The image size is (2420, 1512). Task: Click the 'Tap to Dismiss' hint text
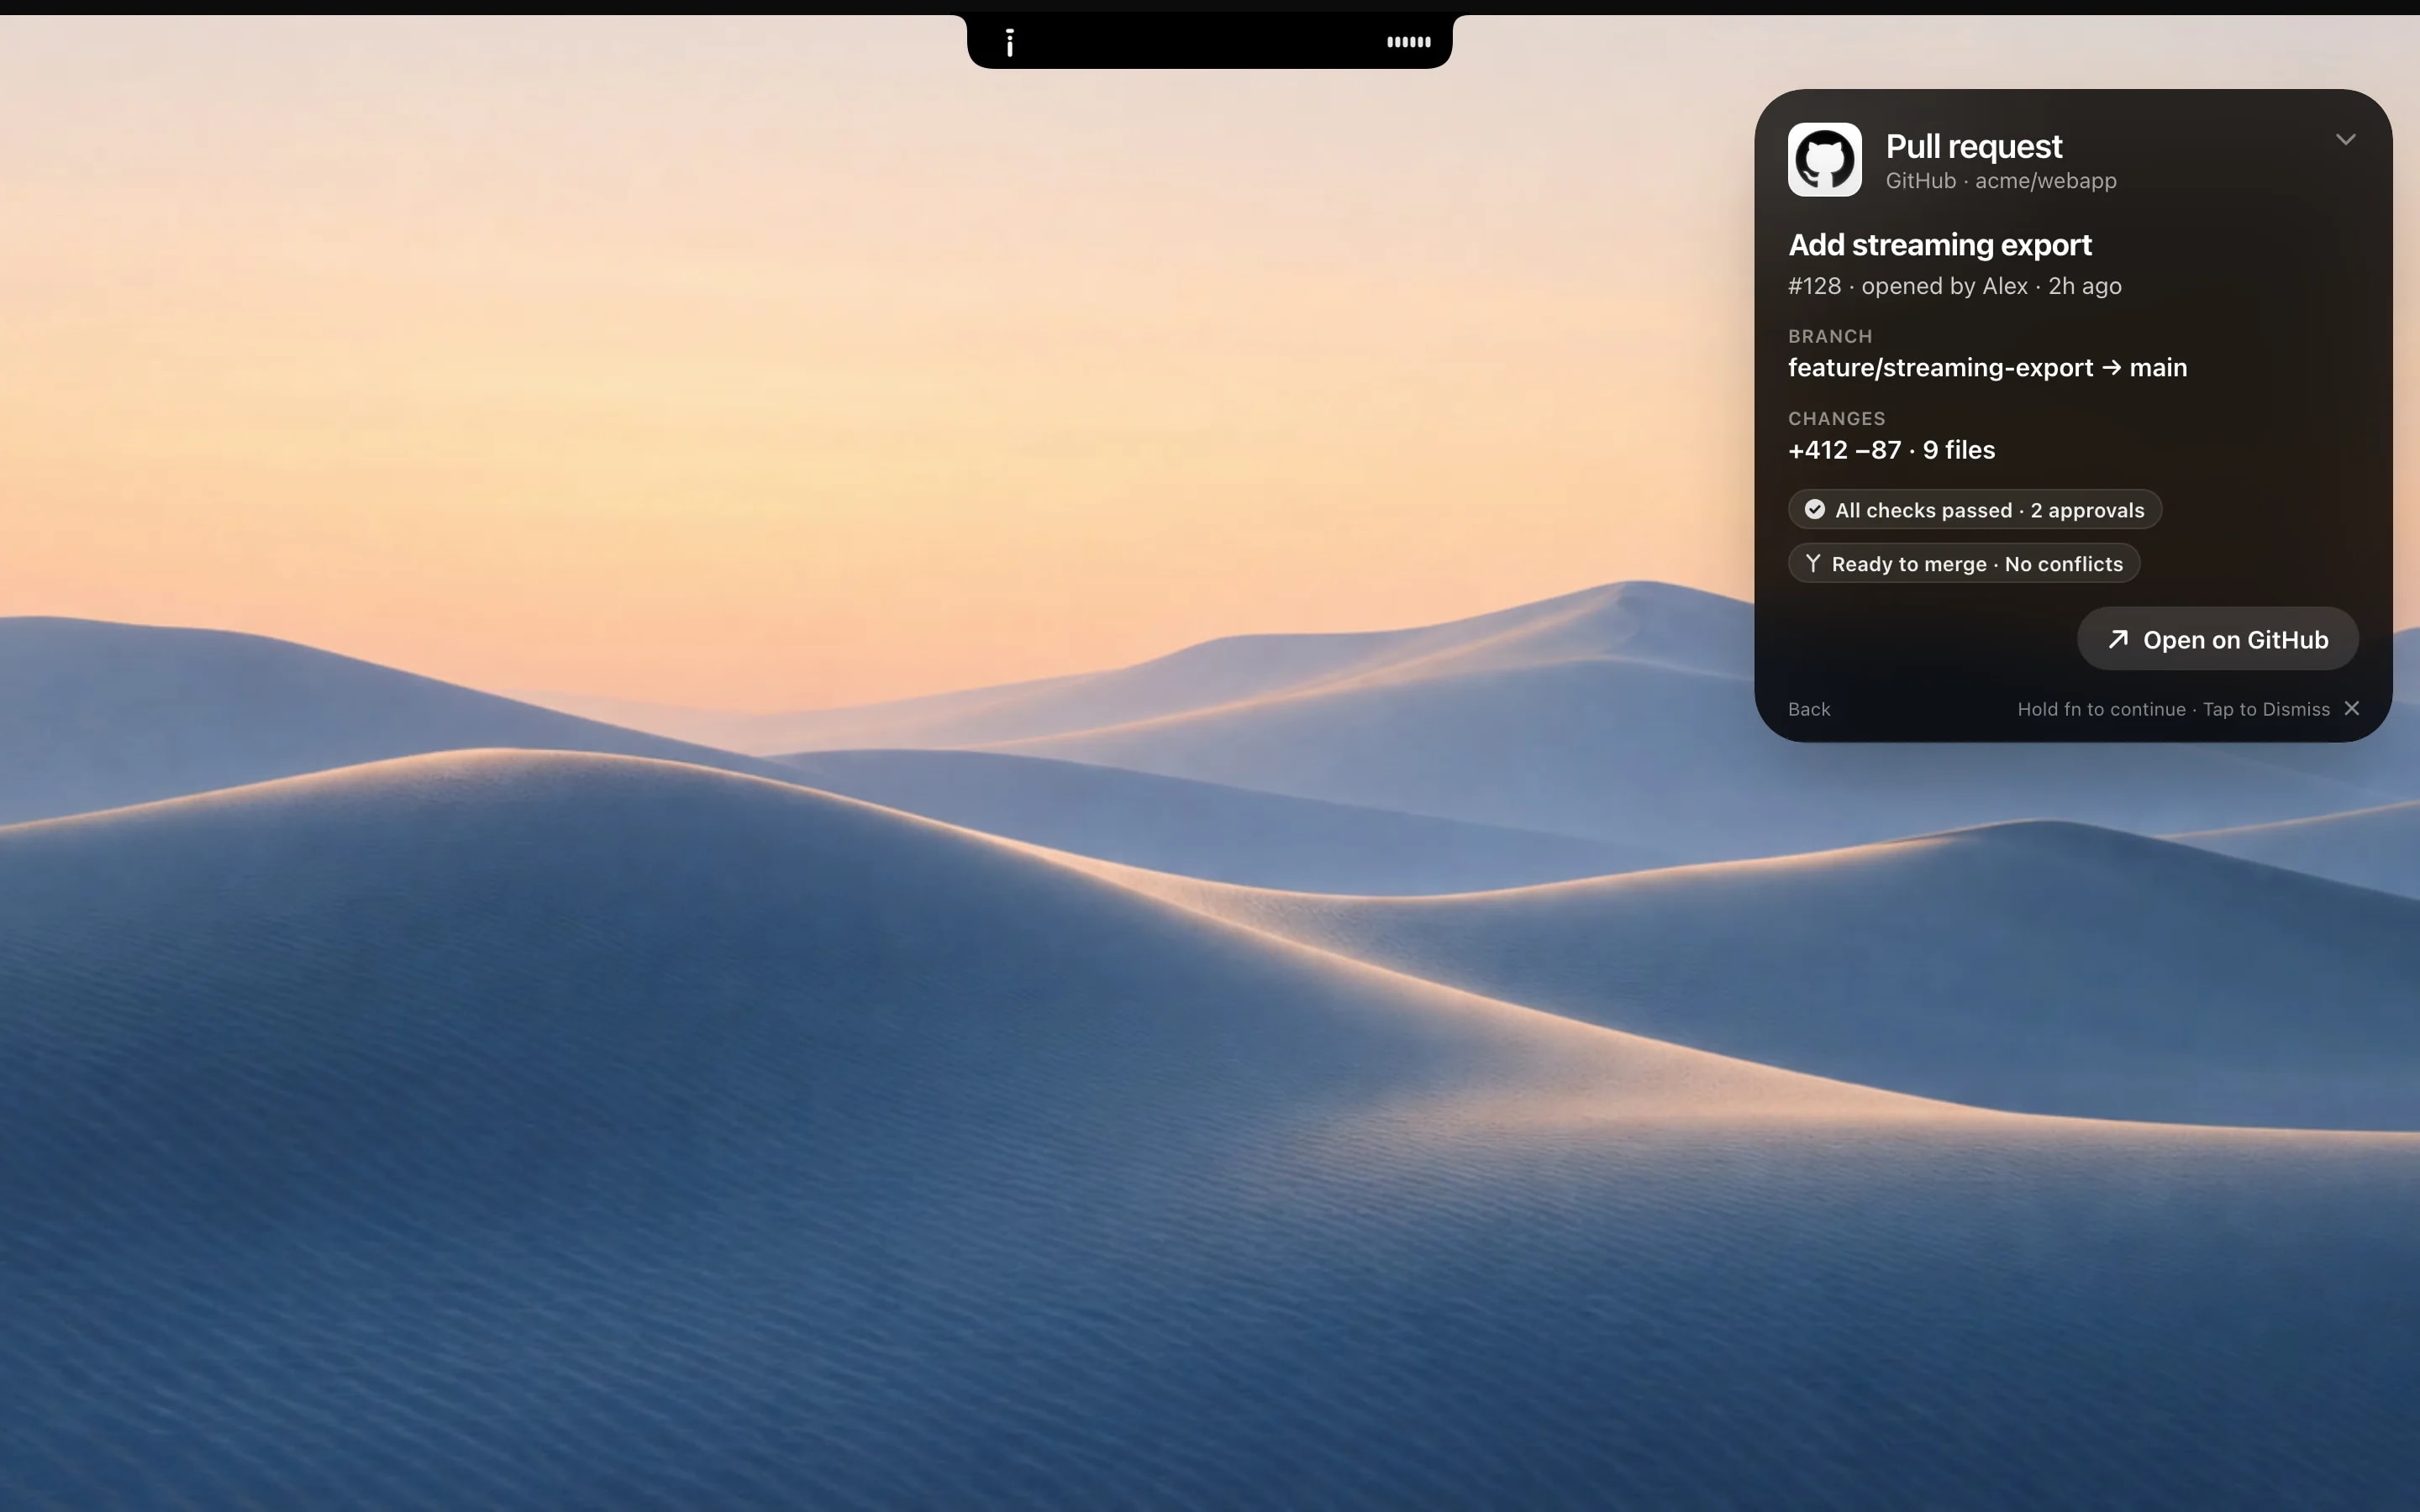2265,709
